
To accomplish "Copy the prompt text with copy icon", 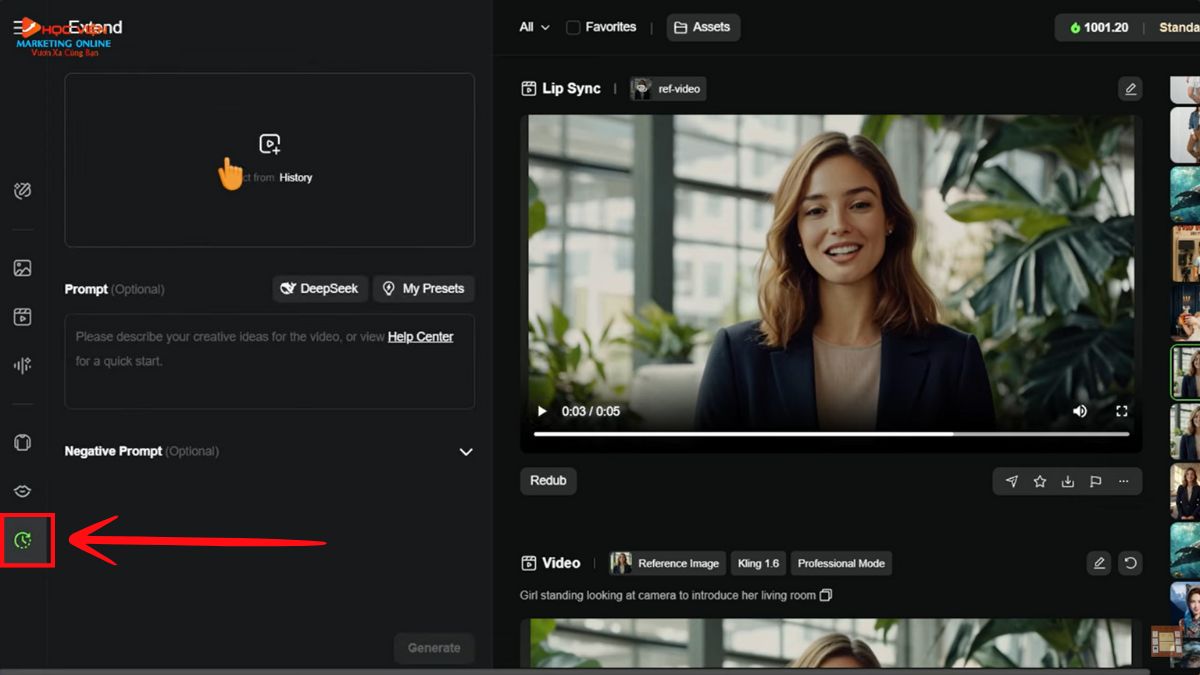I will (x=826, y=595).
